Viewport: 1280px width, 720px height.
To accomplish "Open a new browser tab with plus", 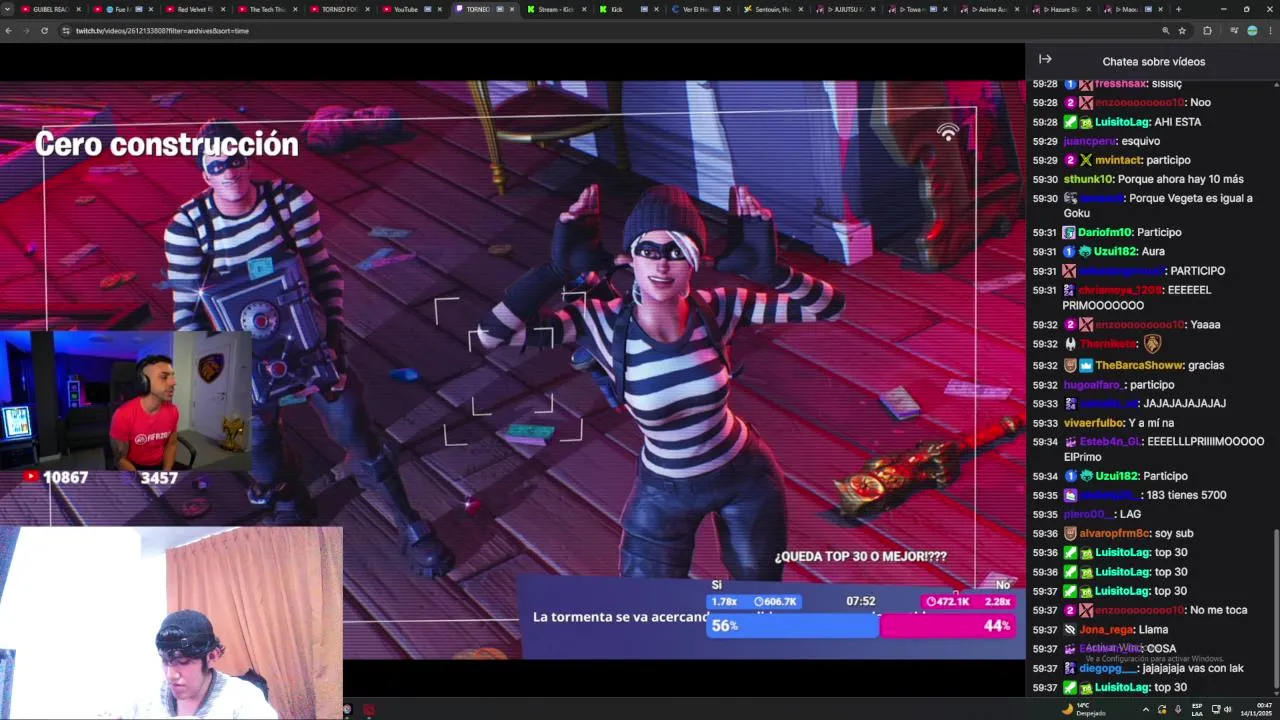I will pyautogui.click(x=1178, y=9).
